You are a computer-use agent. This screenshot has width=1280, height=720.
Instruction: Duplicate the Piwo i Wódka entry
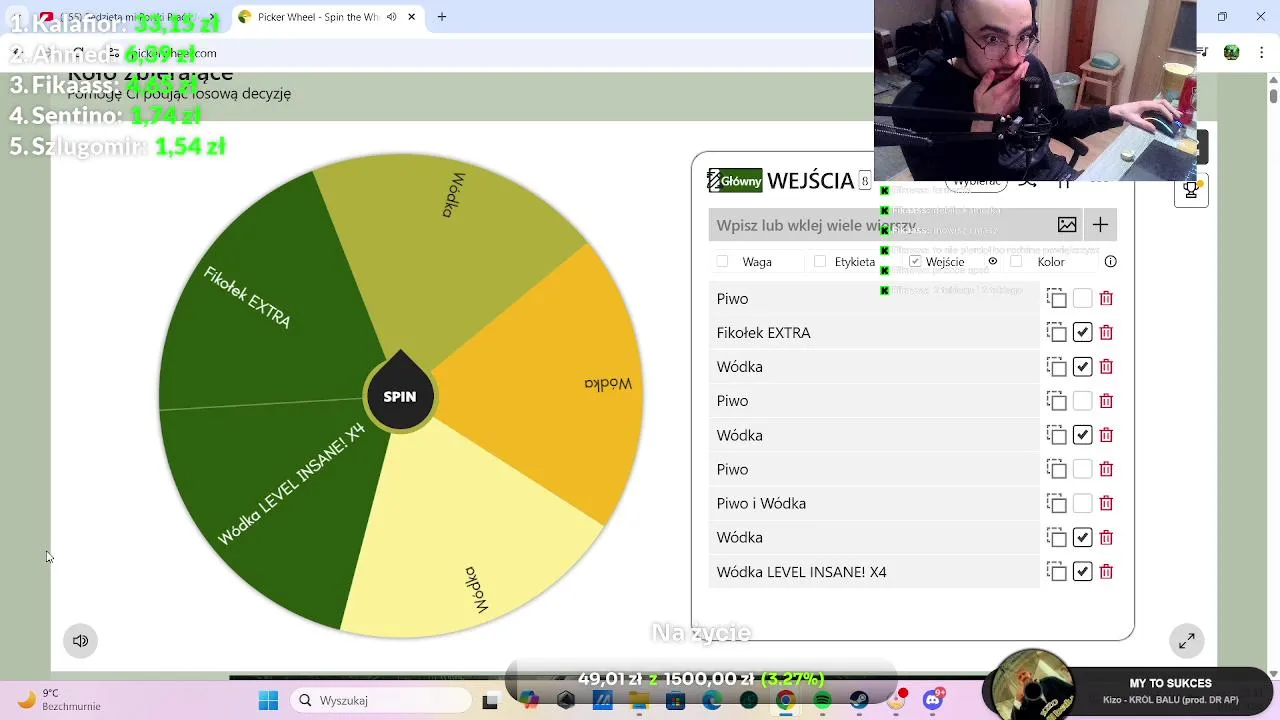click(1056, 504)
